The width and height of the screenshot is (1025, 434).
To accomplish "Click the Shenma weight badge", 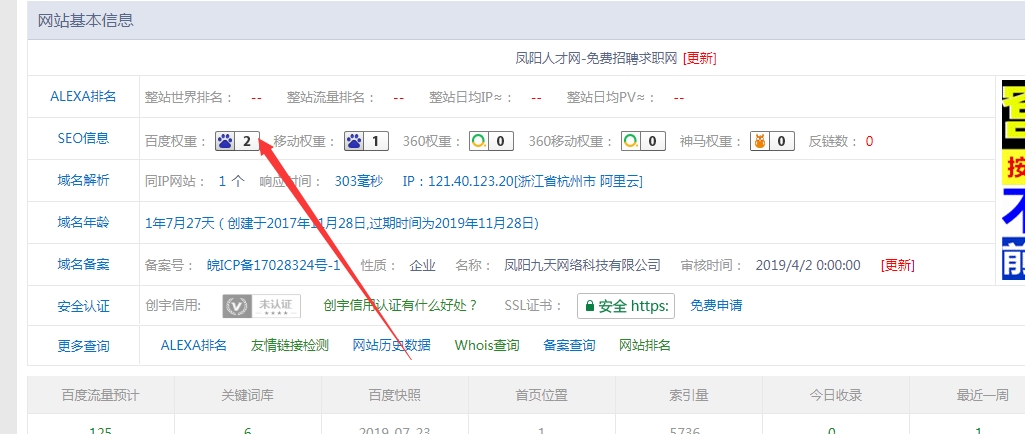I will click(x=773, y=141).
